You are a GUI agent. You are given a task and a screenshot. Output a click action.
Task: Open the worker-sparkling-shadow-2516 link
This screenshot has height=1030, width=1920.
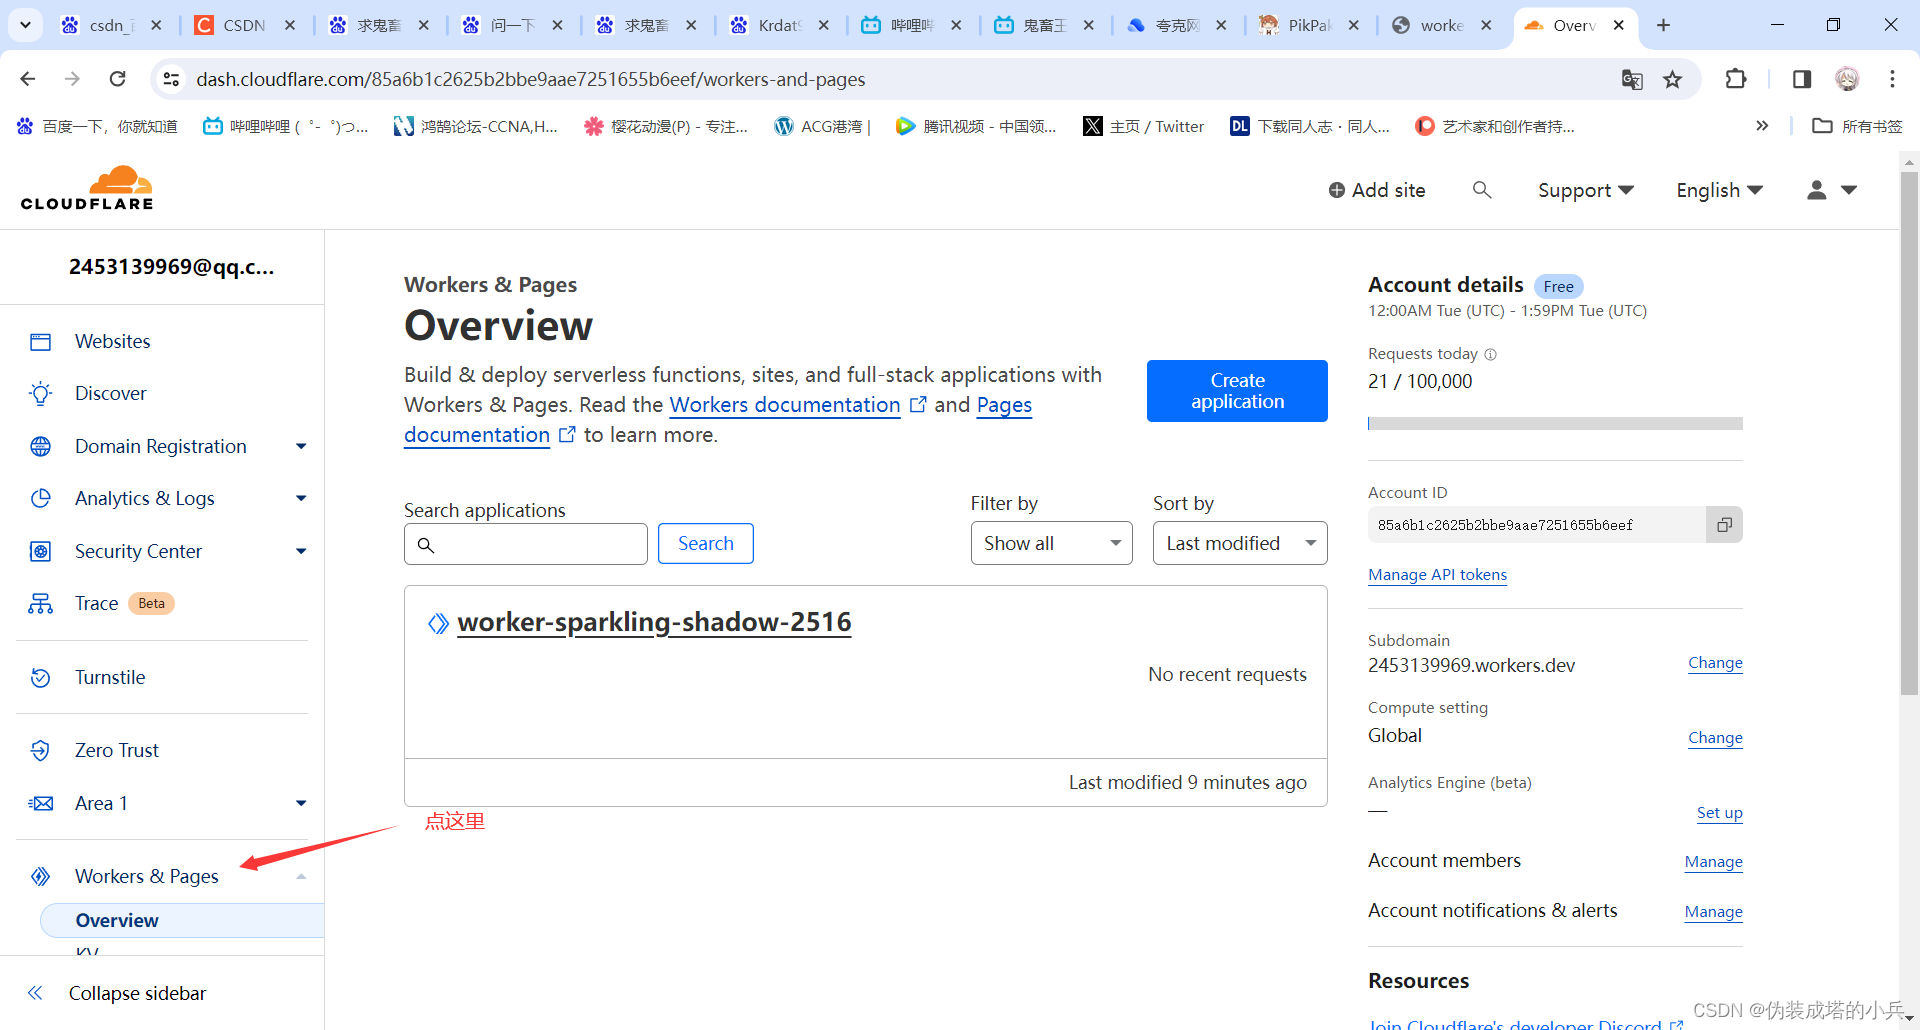pos(654,622)
